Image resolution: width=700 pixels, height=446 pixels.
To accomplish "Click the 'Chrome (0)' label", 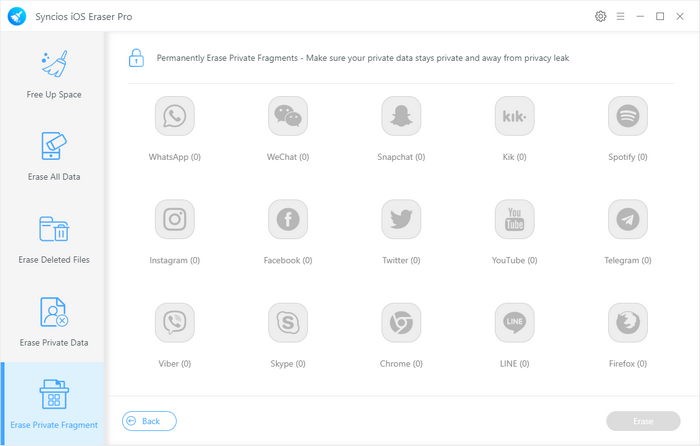I will [401, 364].
